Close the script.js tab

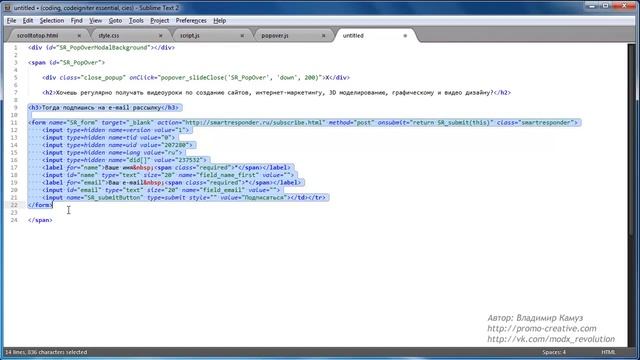click(242, 36)
